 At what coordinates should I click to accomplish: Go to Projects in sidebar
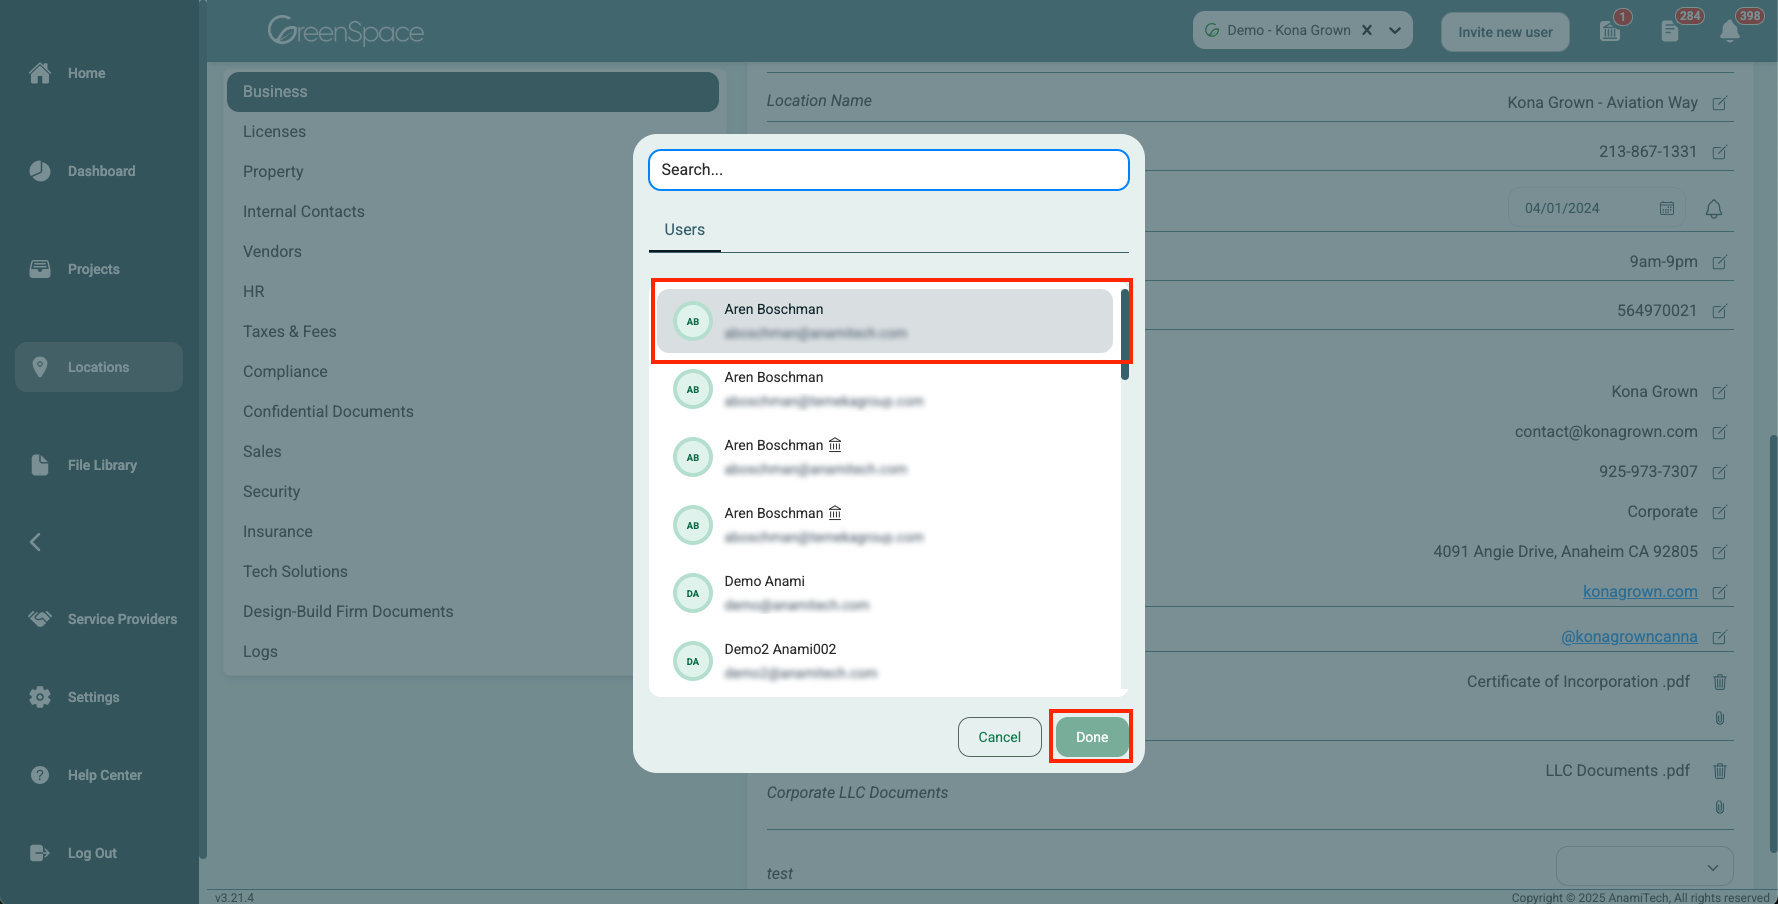pyautogui.click(x=74, y=269)
